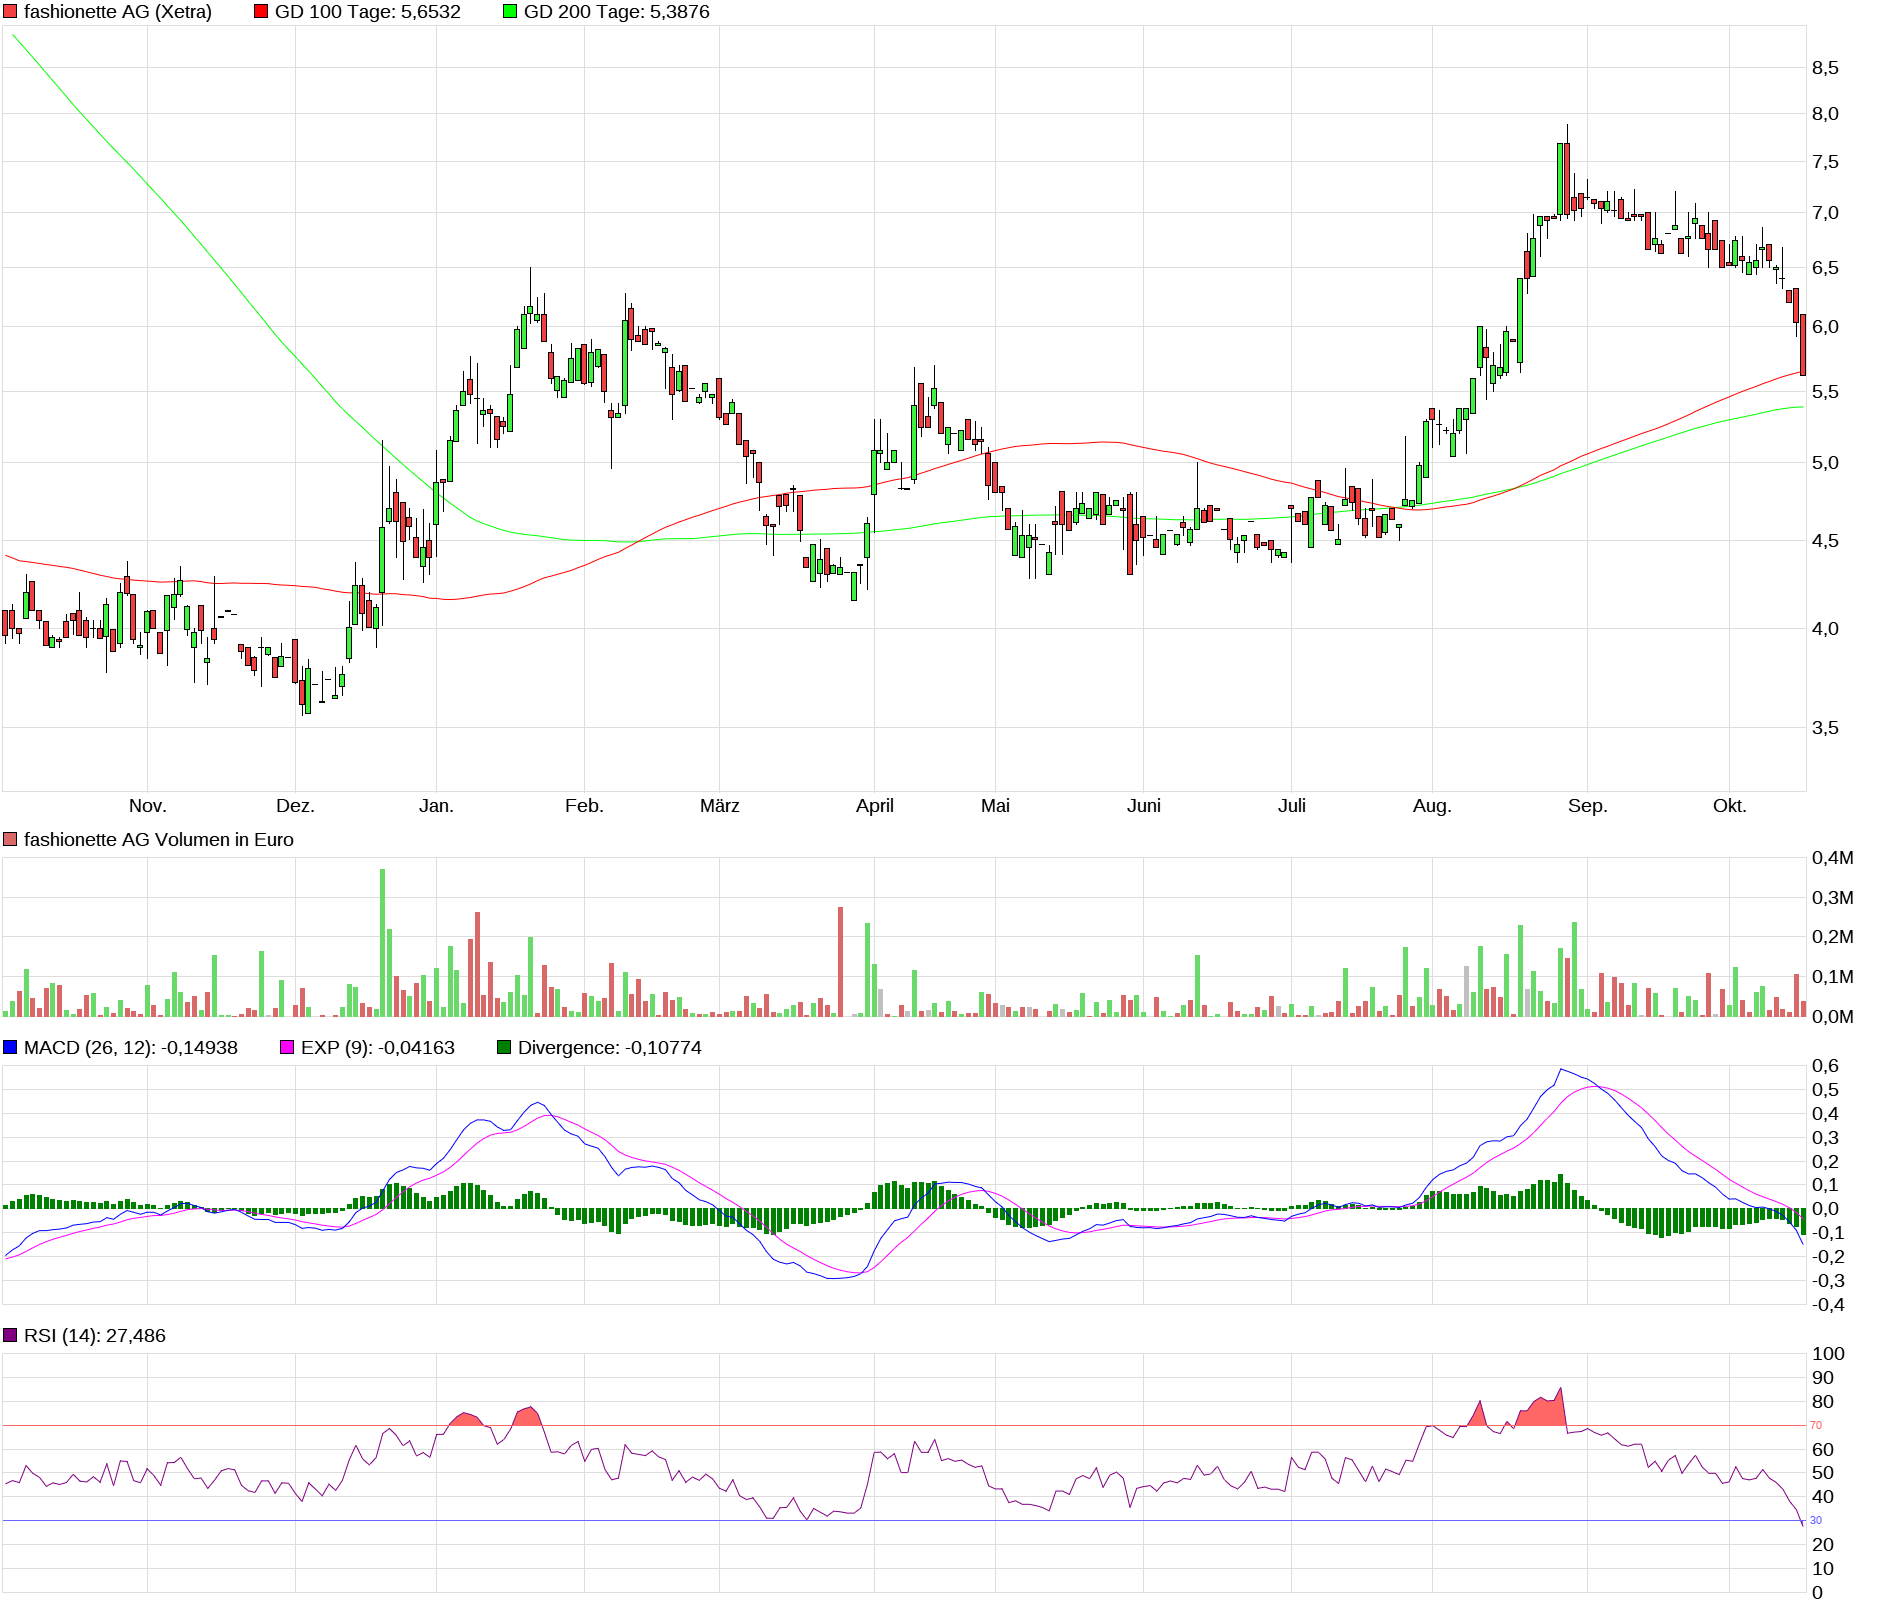Click the 'Divergence: -0,10774' label
The image size is (1880, 1613).
coord(609,1048)
